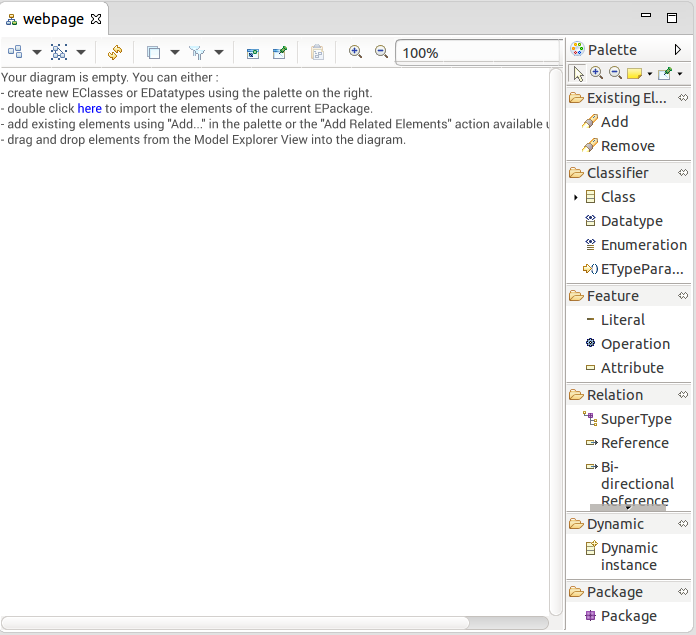Click the orange Refresh diagram icon
696x635 pixels.
tap(115, 52)
